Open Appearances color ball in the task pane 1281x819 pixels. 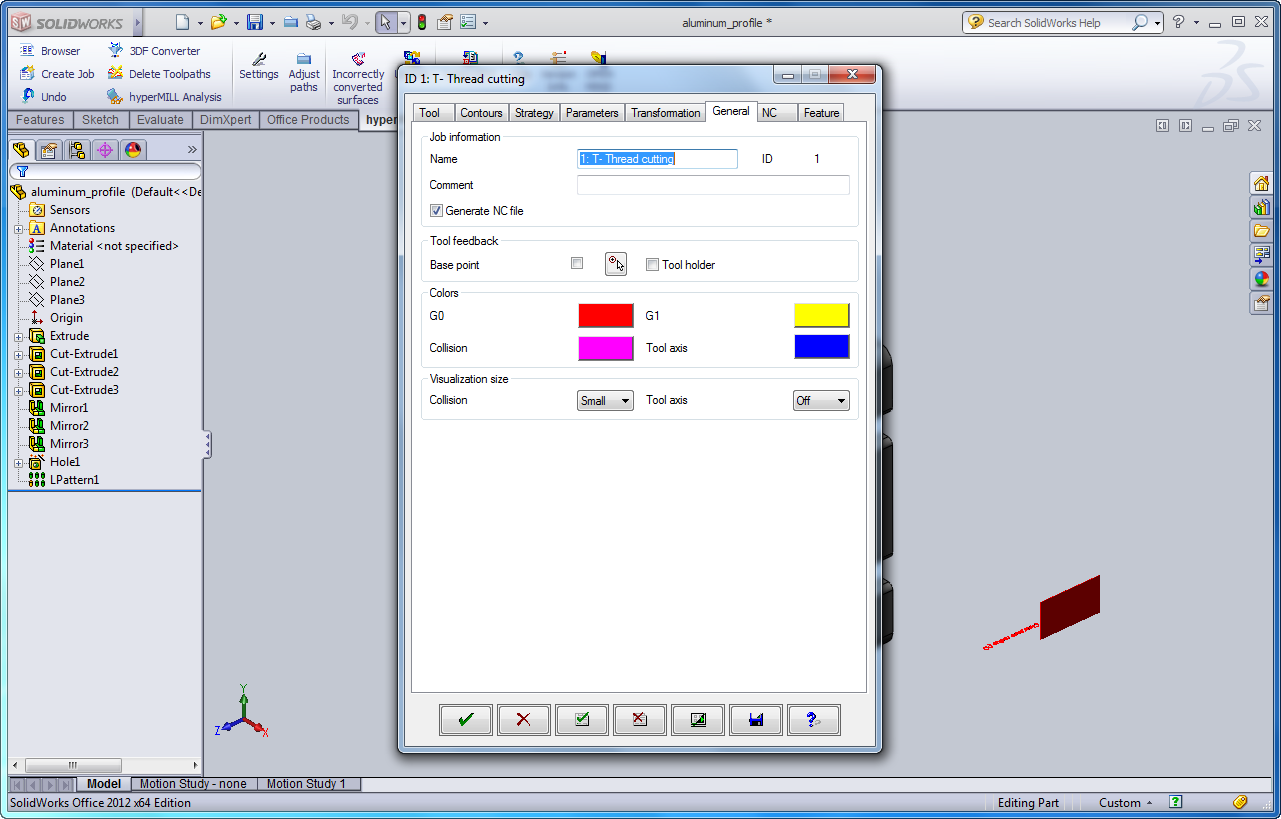click(1261, 279)
